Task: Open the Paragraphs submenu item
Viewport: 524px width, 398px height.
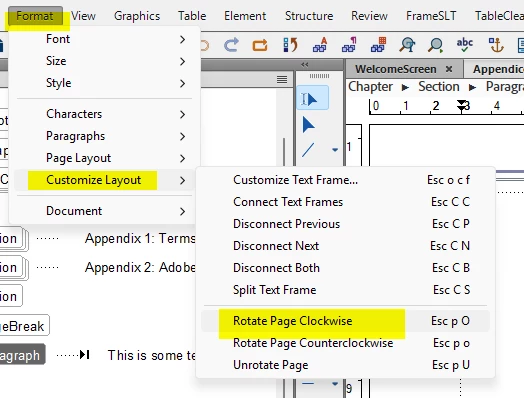Action: (x=105, y=136)
